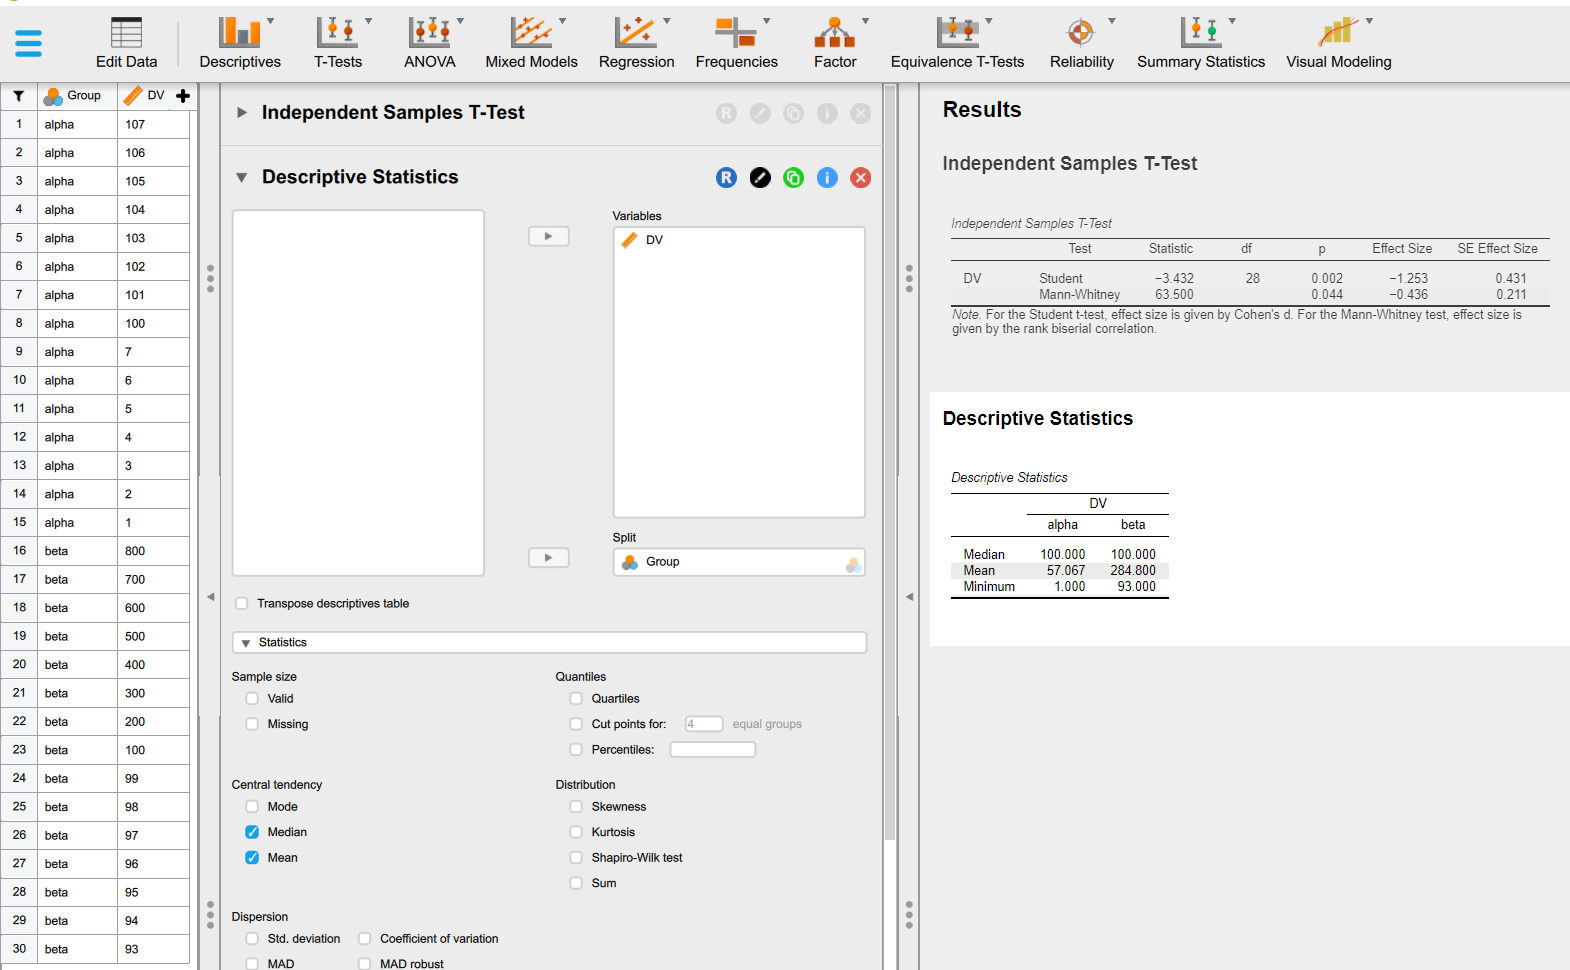Enable Cut points for checkbox
1570x970 pixels.
[576, 724]
